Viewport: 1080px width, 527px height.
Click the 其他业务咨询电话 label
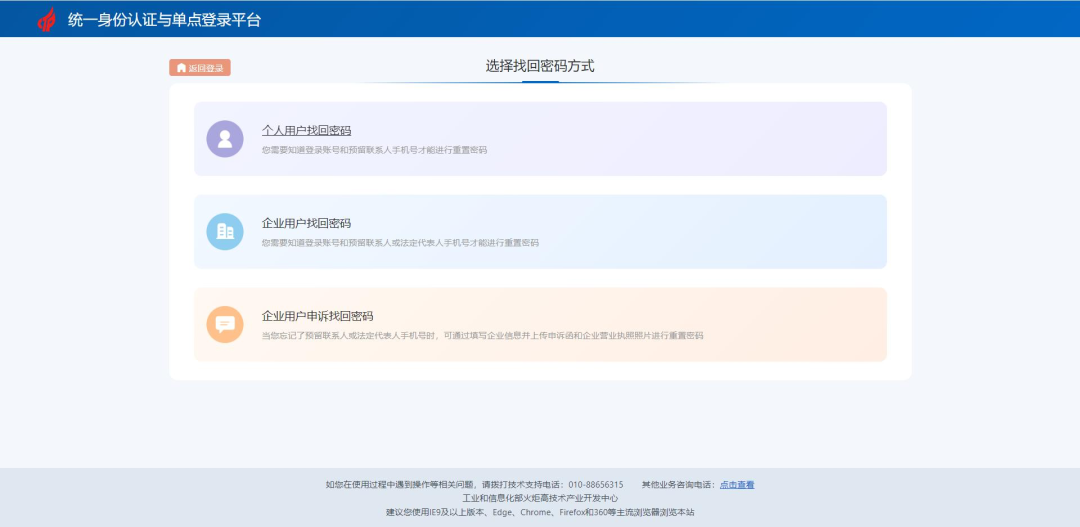click(x=680, y=485)
